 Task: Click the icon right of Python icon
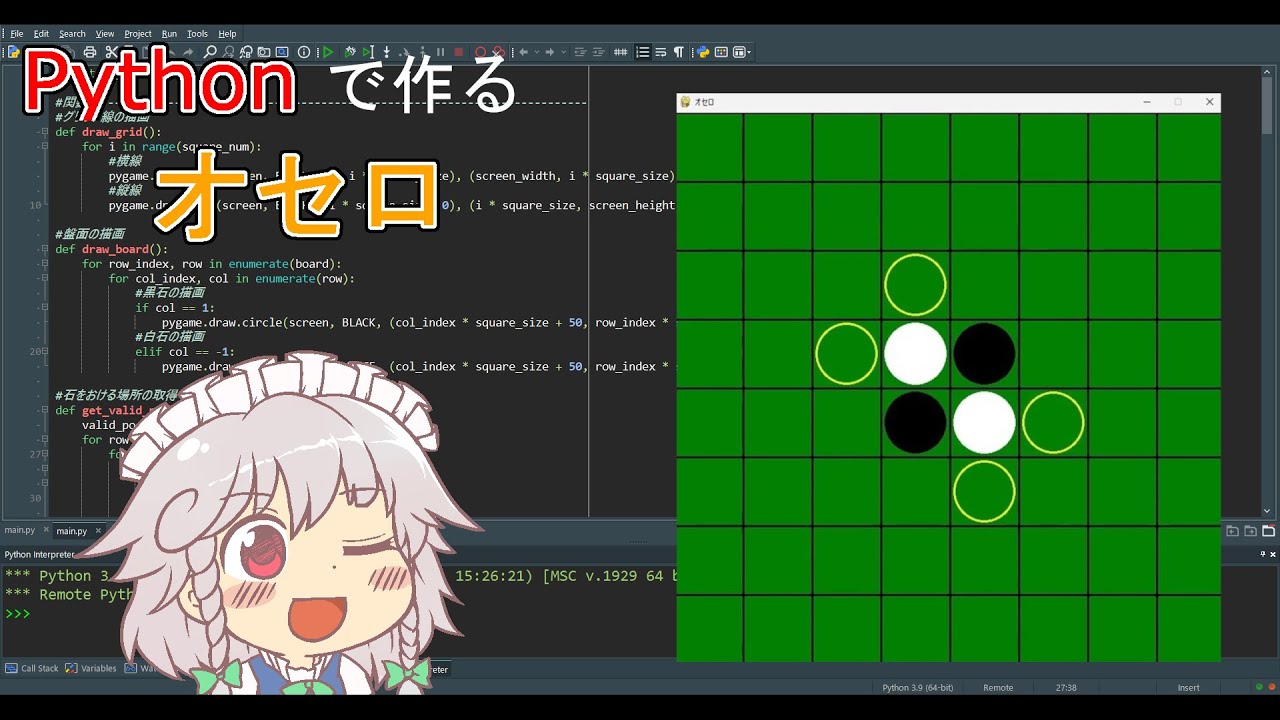(721, 52)
